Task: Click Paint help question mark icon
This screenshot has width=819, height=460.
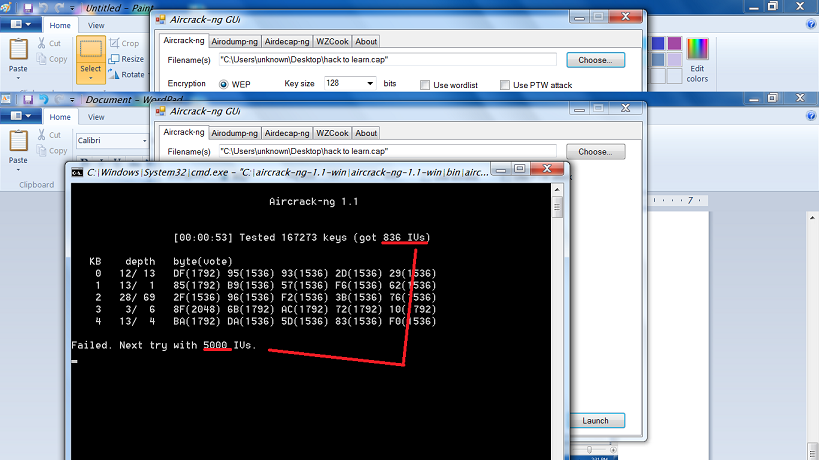Action: (x=811, y=24)
